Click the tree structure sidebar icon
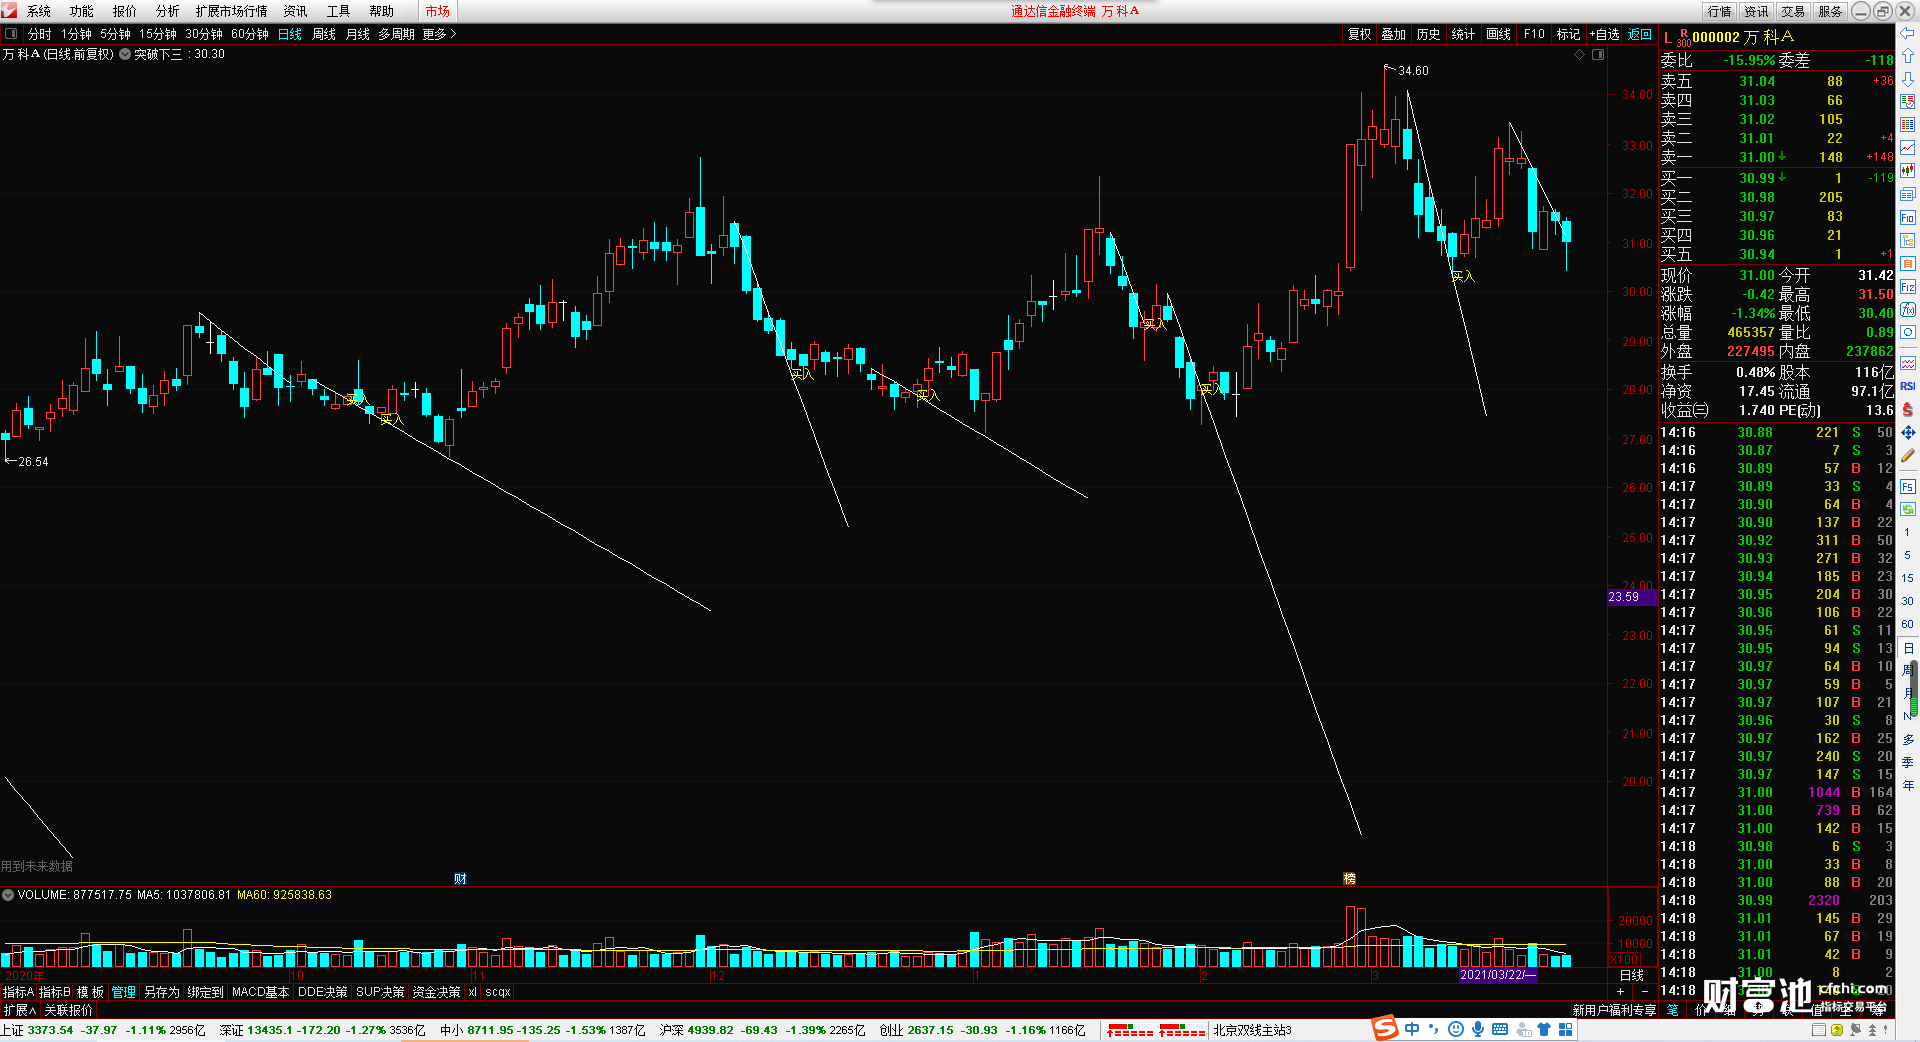The width and height of the screenshot is (1920, 1042). pyautogui.click(x=1908, y=240)
